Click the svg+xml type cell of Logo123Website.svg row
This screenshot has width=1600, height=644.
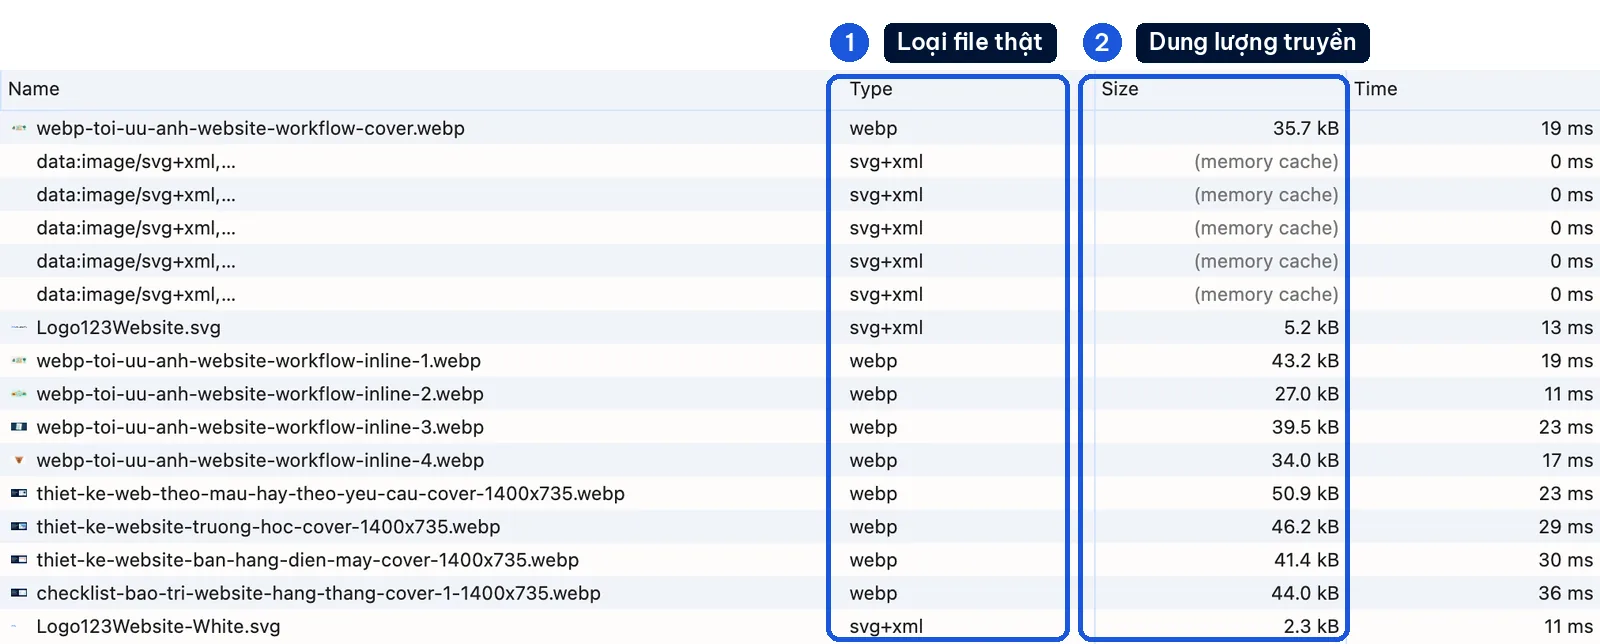(x=886, y=327)
